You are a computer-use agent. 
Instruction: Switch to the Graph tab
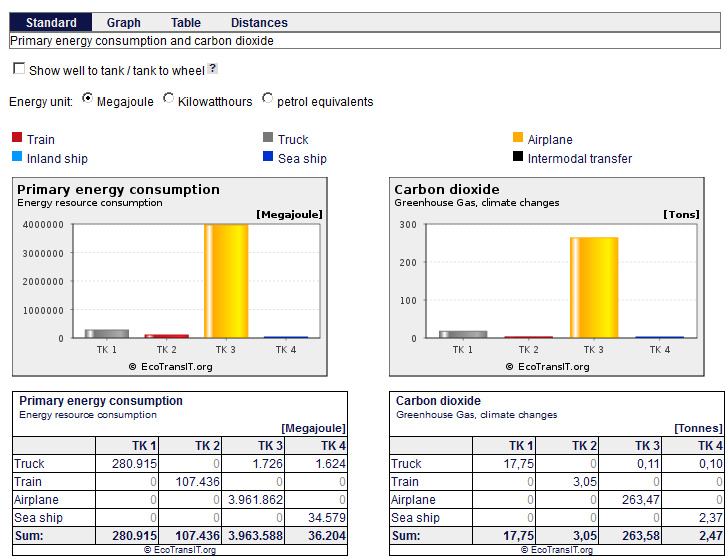tap(123, 22)
